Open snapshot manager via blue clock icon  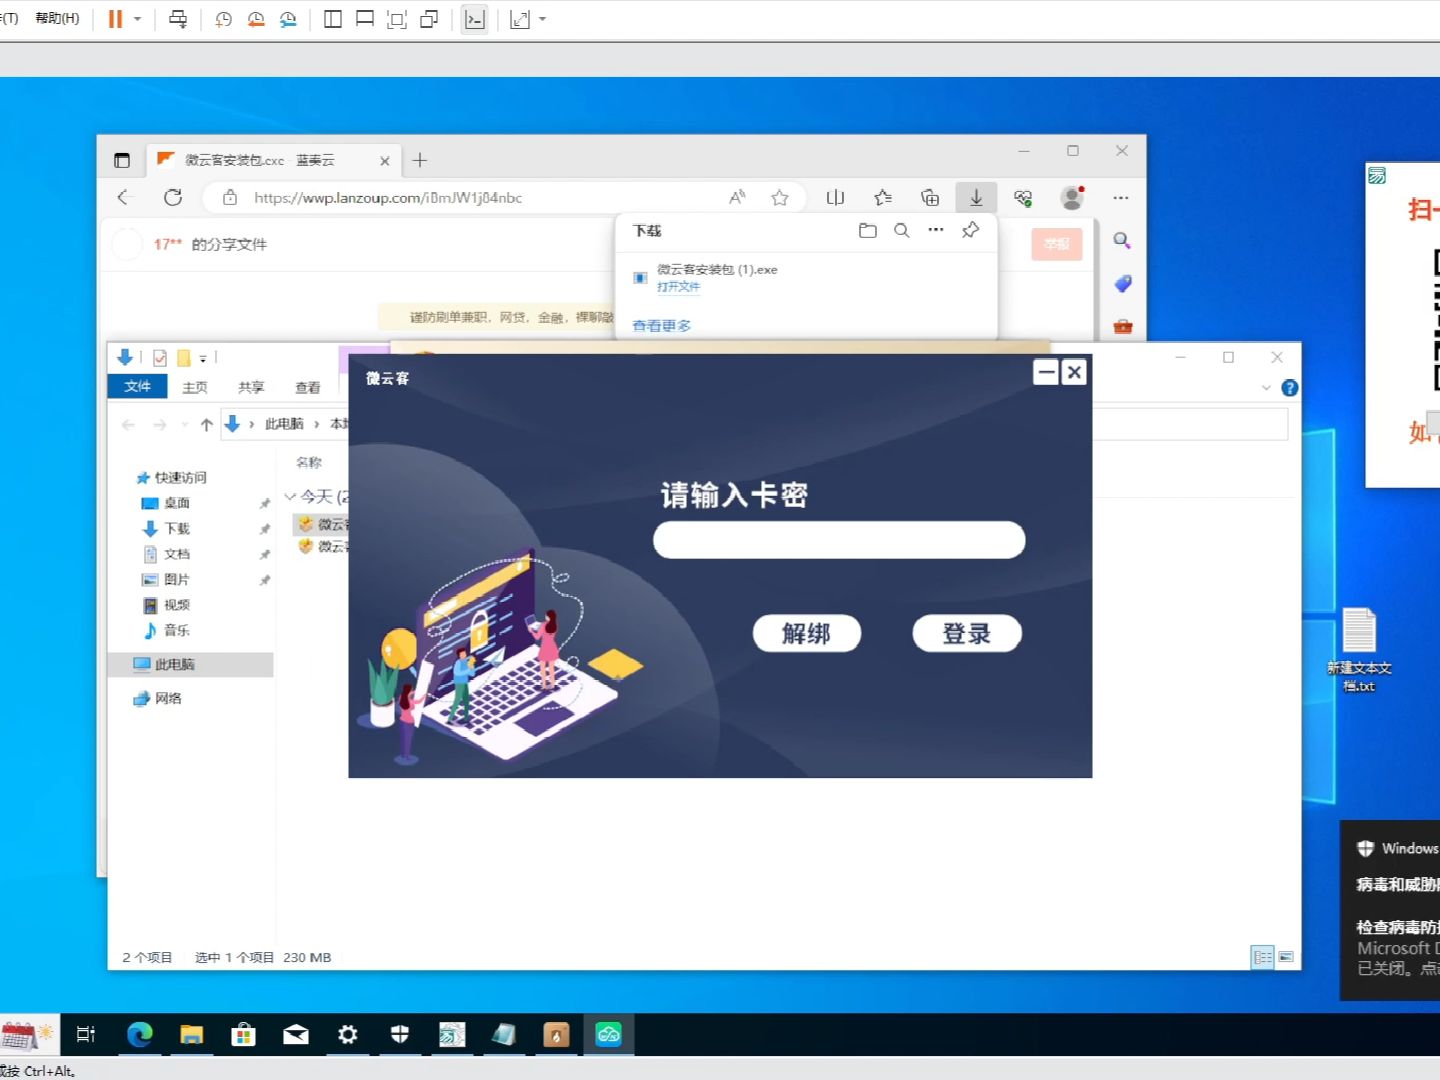(x=288, y=19)
